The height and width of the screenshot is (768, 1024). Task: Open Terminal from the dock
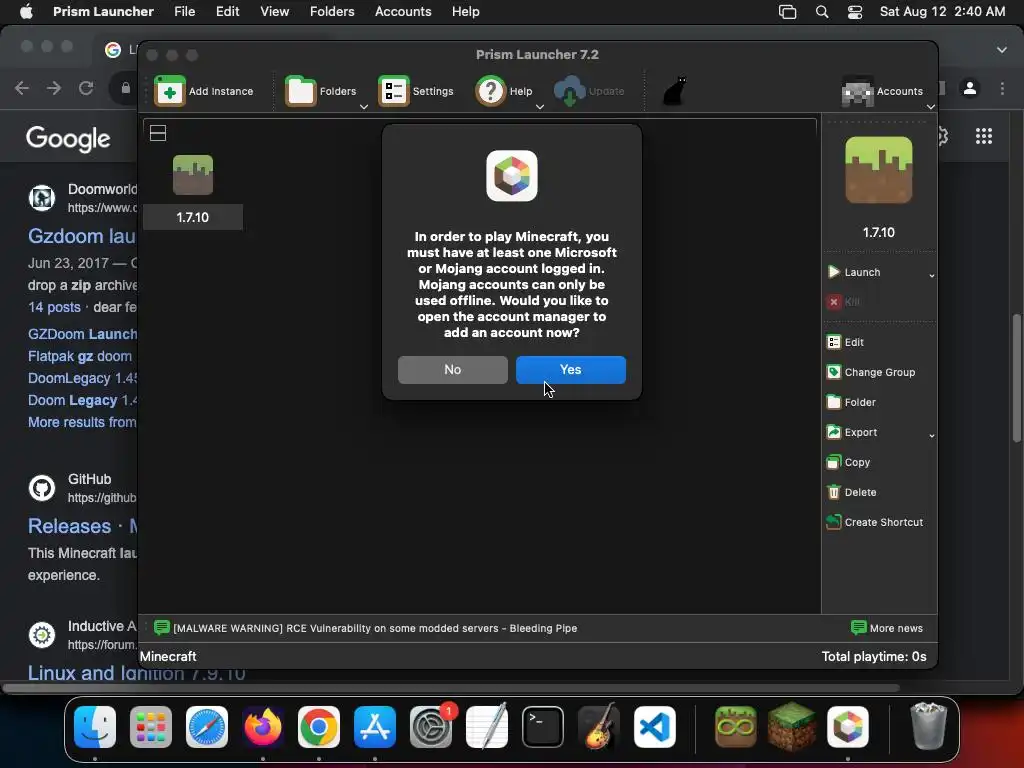click(x=543, y=727)
